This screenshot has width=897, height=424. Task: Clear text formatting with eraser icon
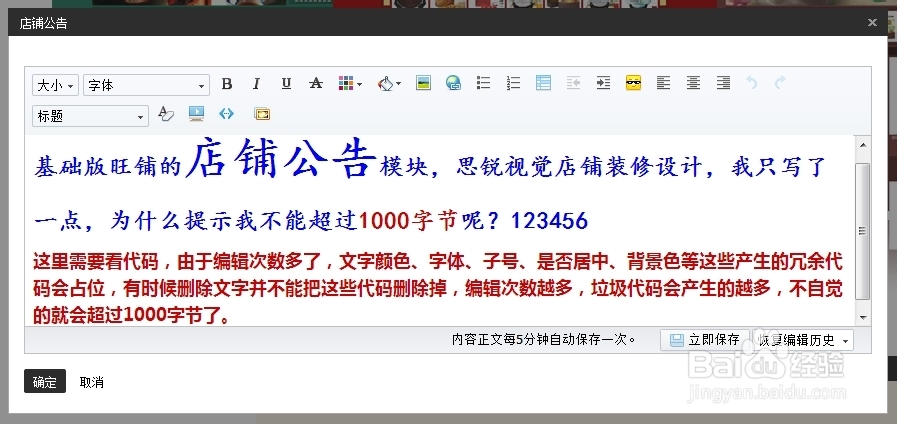pos(166,114)
